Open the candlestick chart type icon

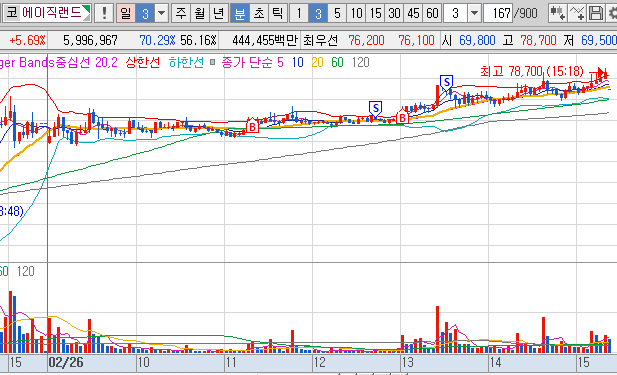557,13
